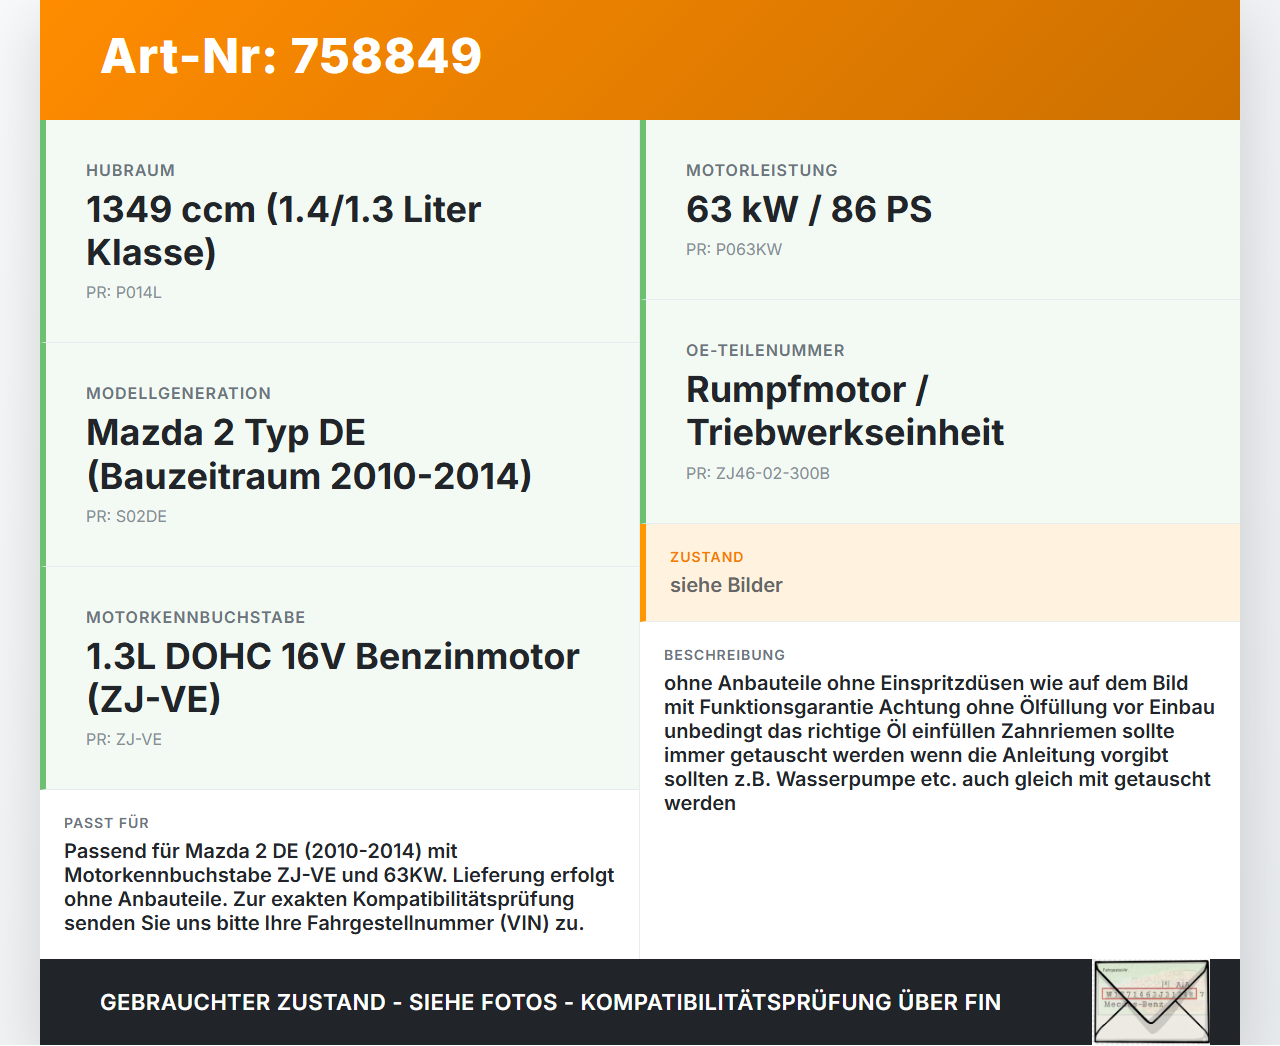Open the envelope thumbnail in the footer
Screen dimensions: 1280x1046
pos(1151,1002)
